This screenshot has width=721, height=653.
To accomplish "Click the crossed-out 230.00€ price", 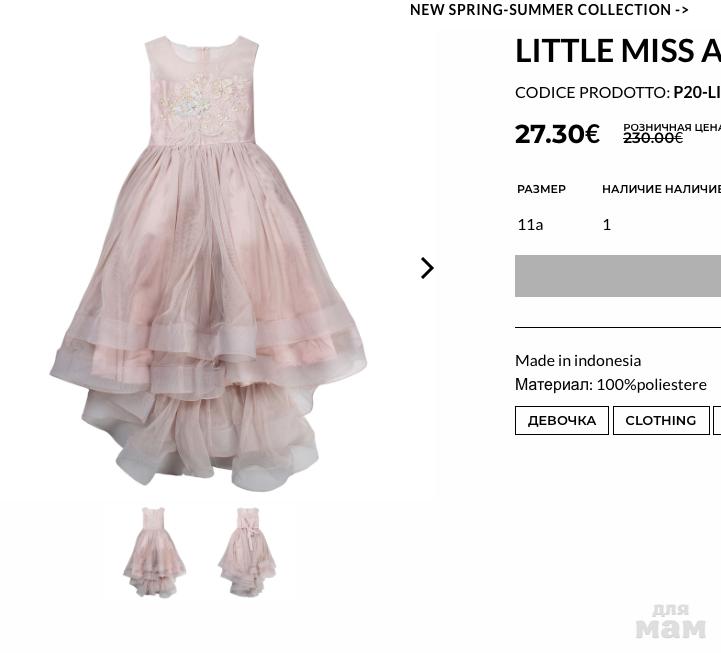I will click(652, 138).
